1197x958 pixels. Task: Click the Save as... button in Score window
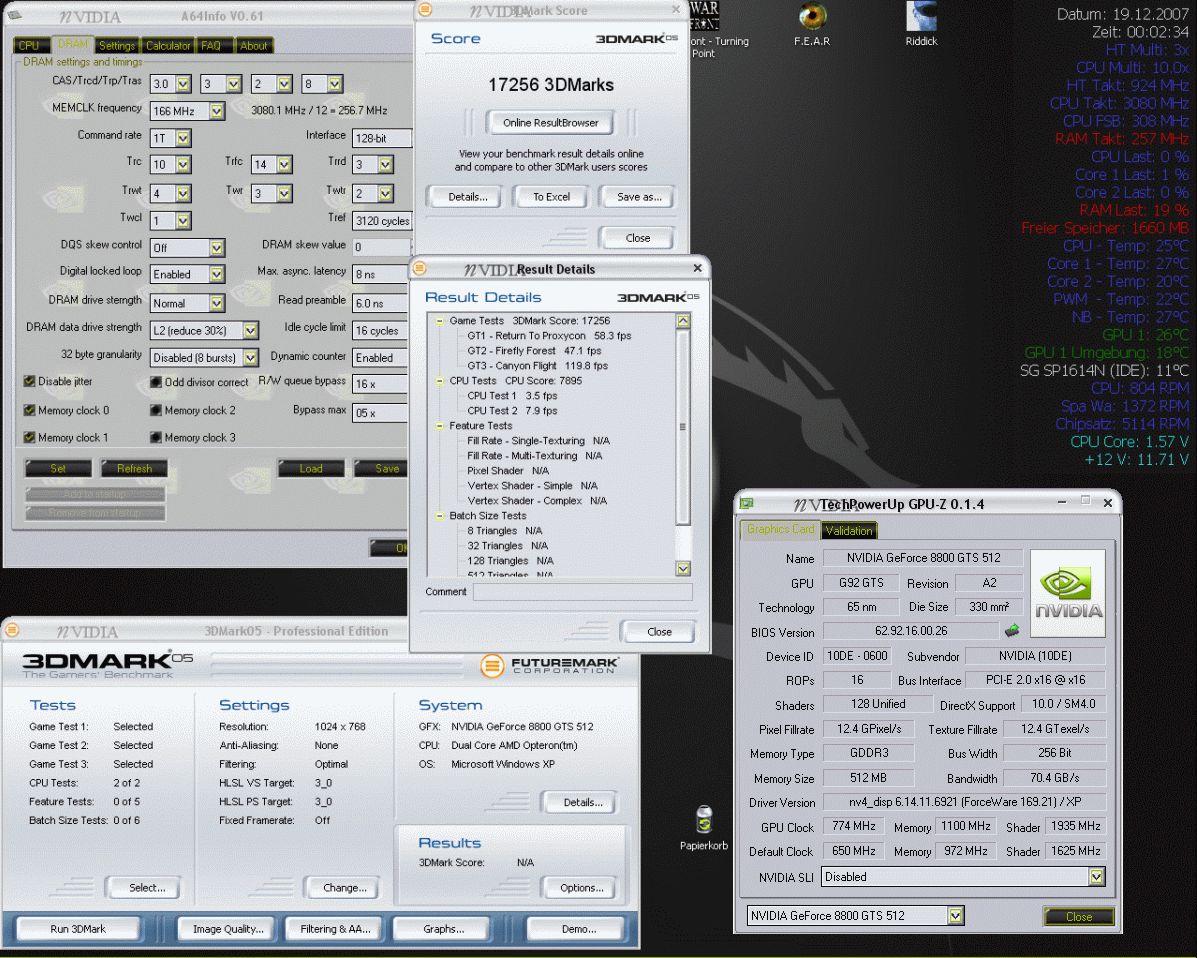pos(639,197)
